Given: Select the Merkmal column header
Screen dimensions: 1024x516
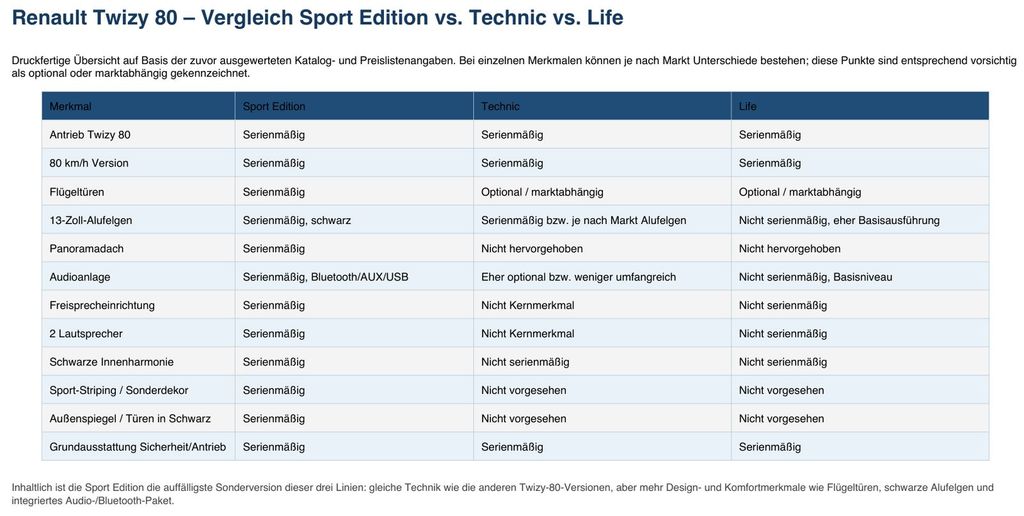Looking at the screenshot, I should tap(71, 106).
